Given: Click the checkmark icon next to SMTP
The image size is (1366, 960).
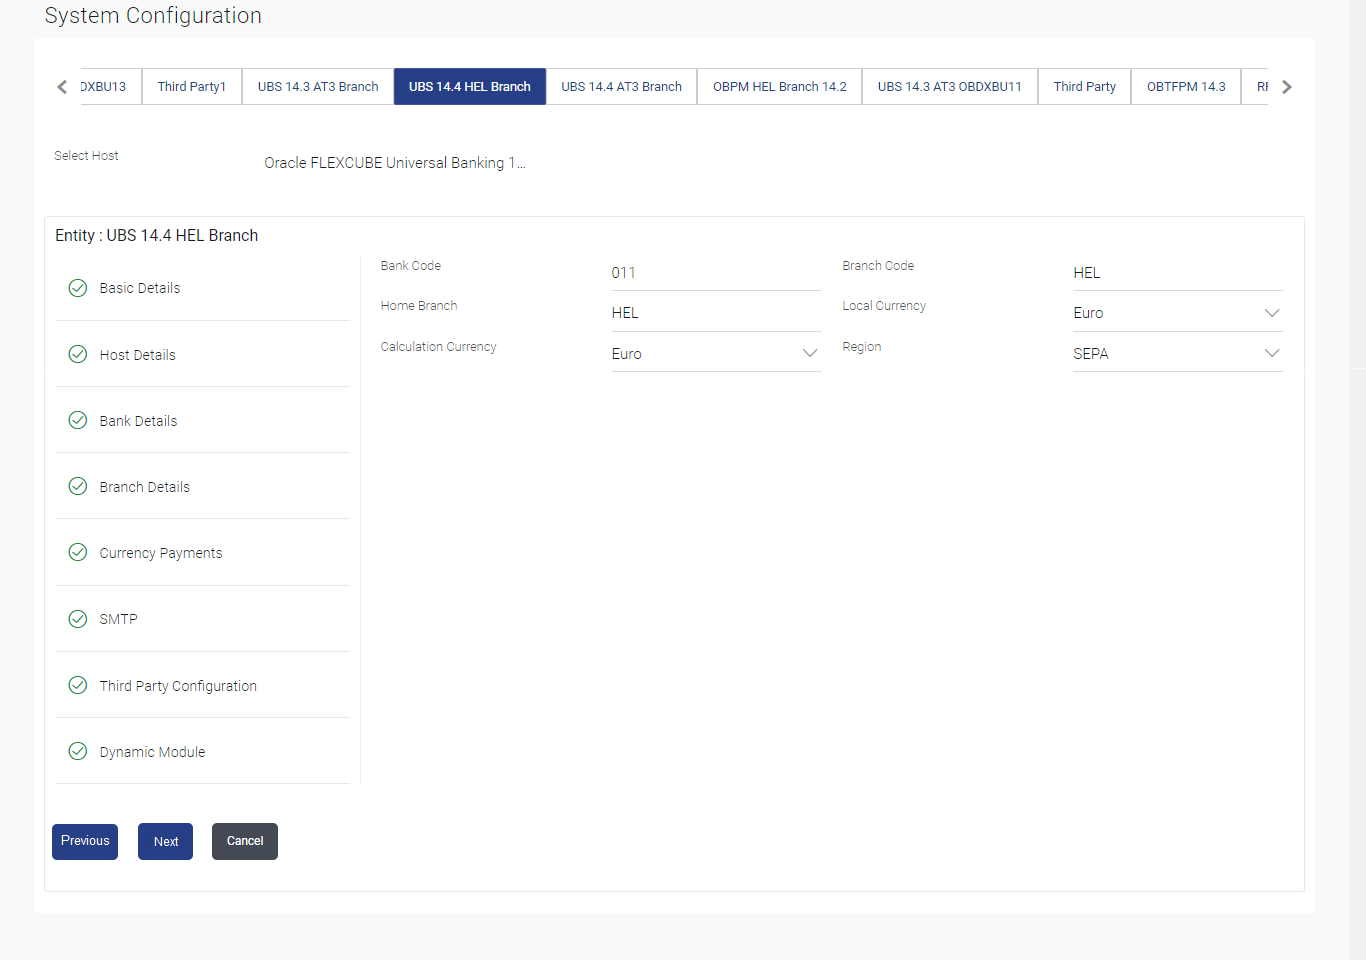Looking at the screenshot, I should click(x=78, y=619).
